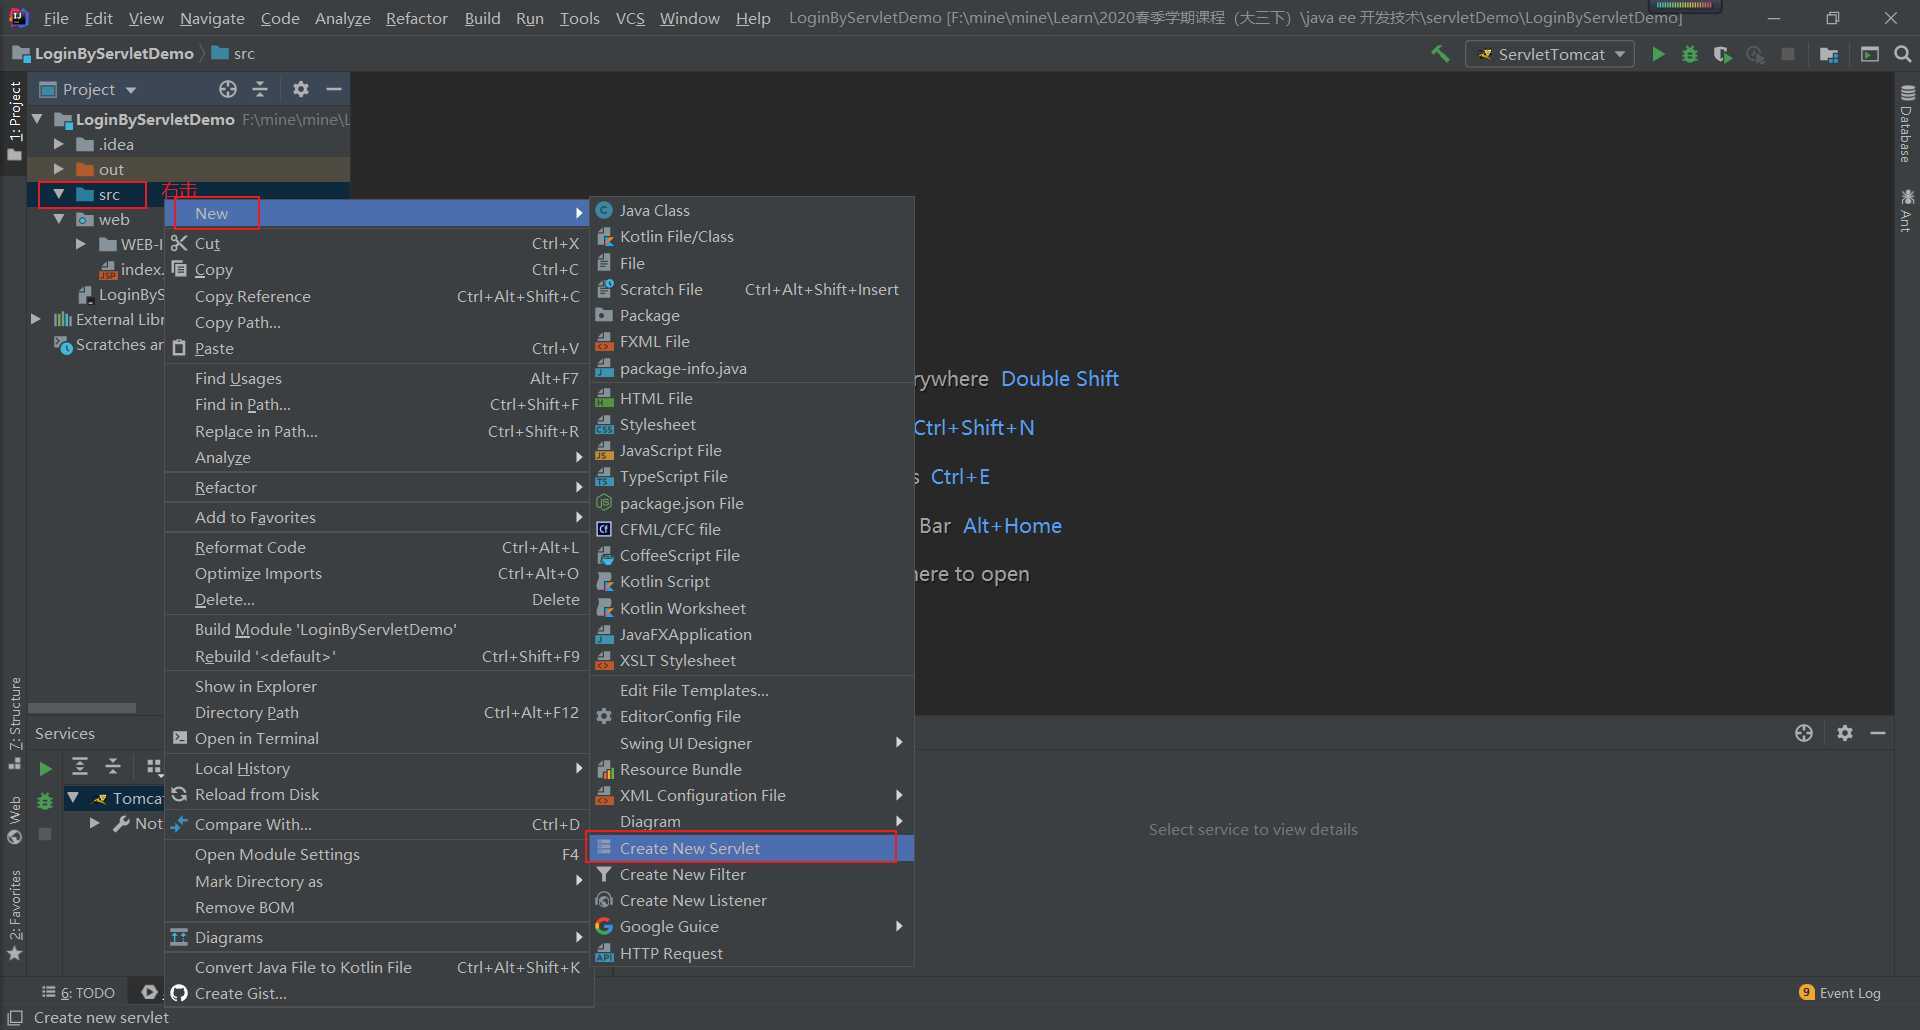This screenshot has width=1920, height=1030.
Task: Select HTTP Request entry
Action: [x=752, y=953]
